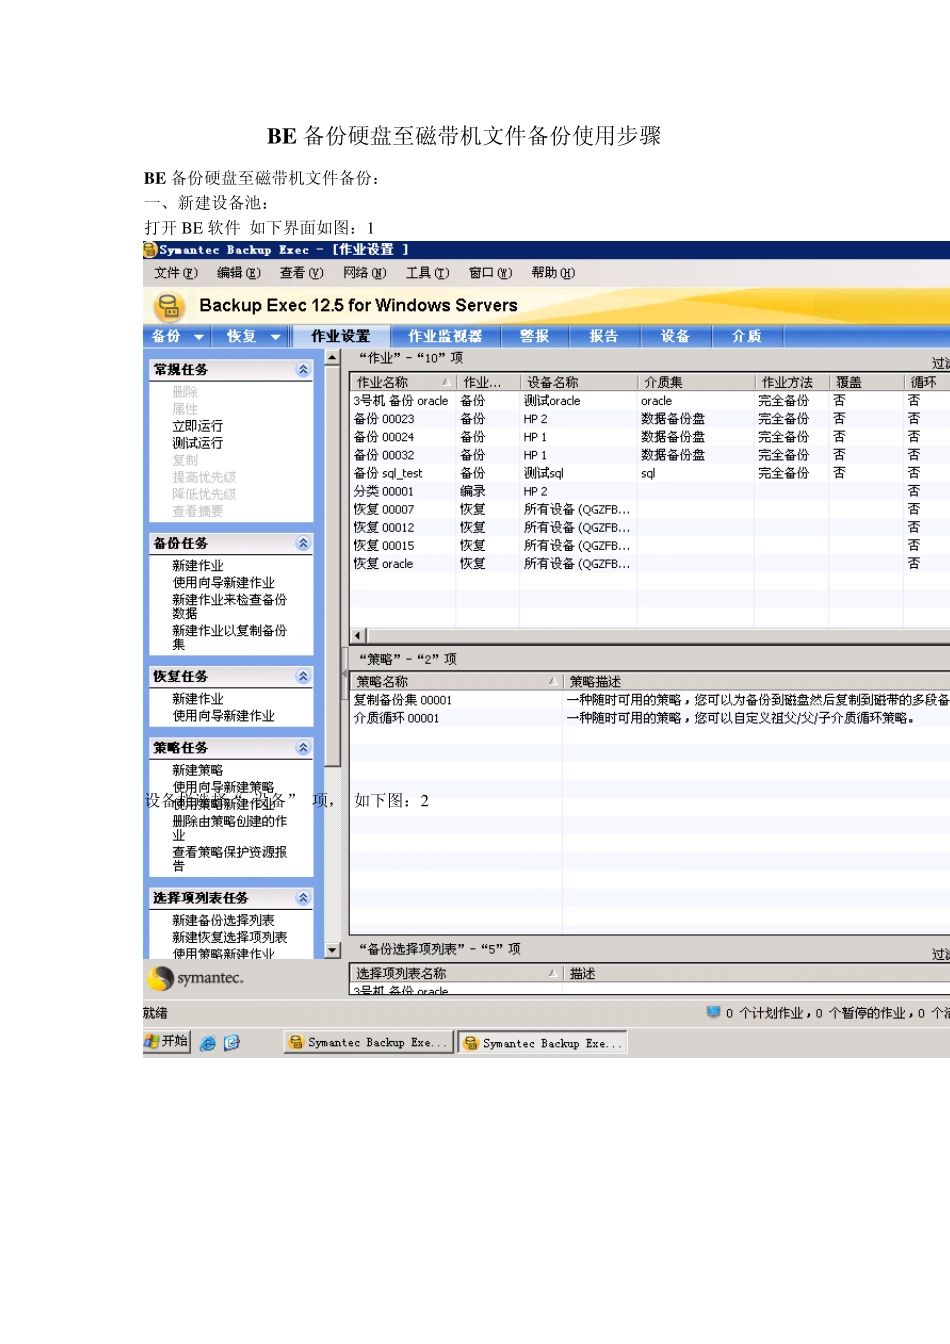Viewport: 950px width, 1344px height.
Task: Open the 查看 menu
Action: 301,273
